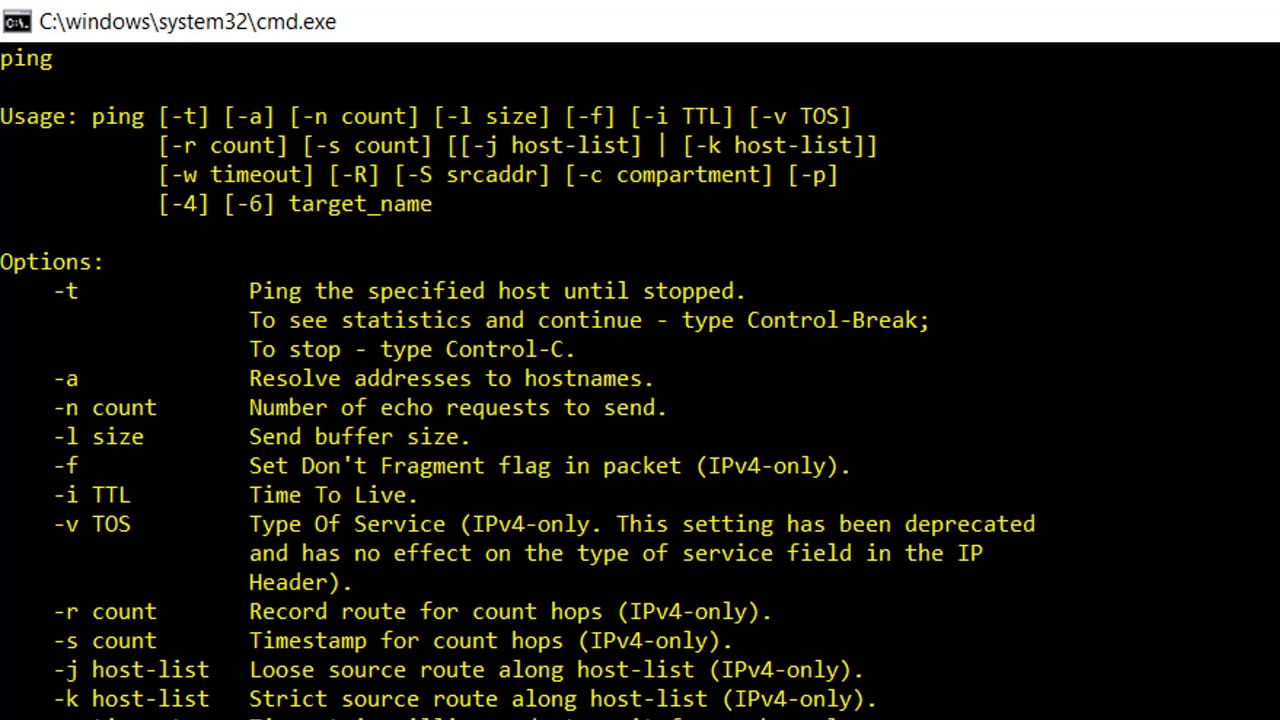
Task: Click the 'Send buffer size' description
Action: [x=359, y=436]
